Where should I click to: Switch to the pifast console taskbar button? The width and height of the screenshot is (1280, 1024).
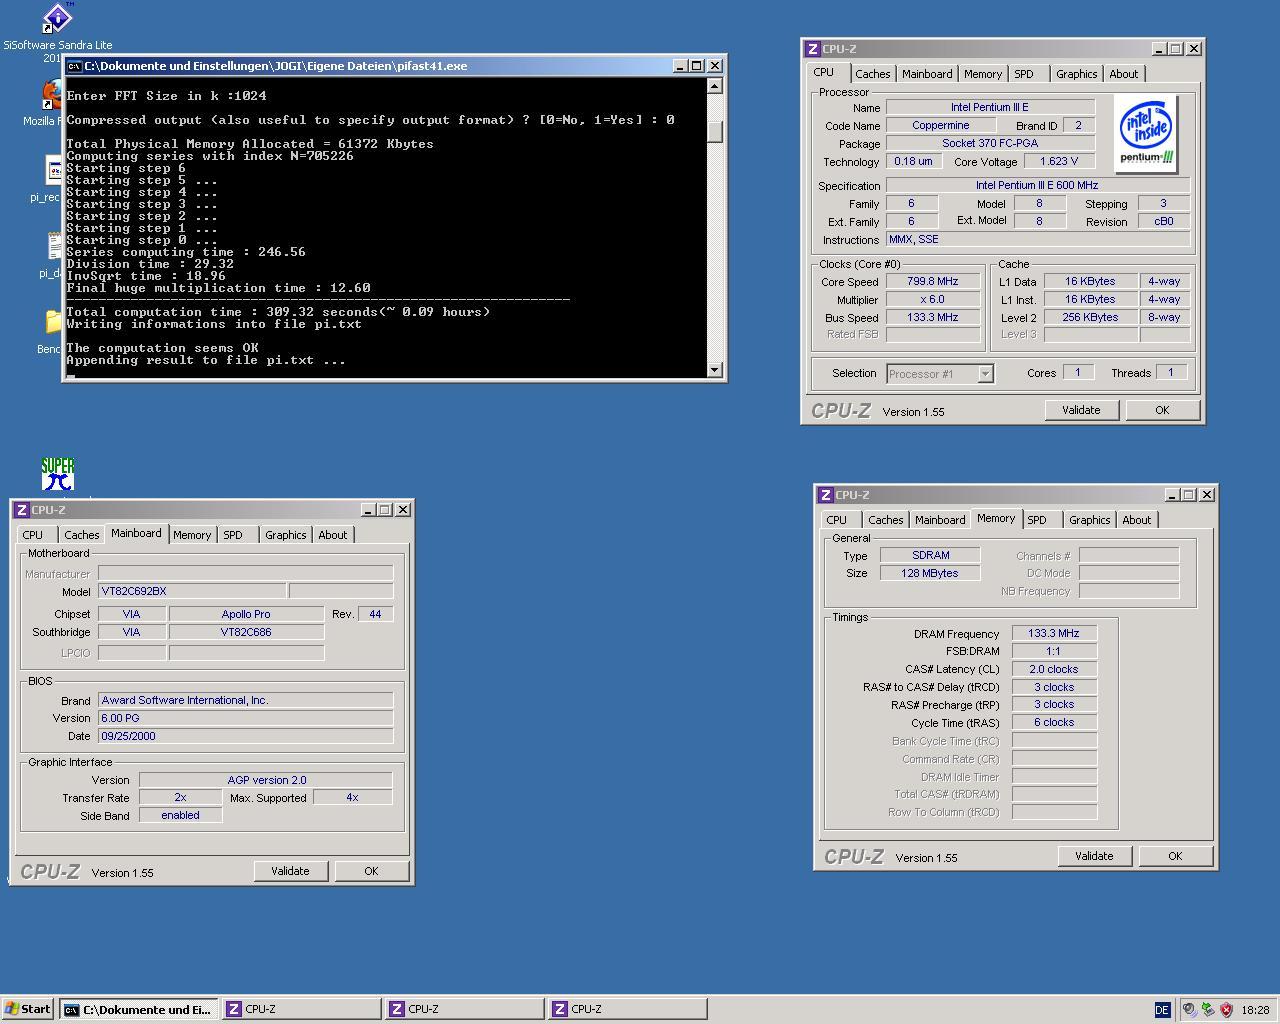[138, 1009]
